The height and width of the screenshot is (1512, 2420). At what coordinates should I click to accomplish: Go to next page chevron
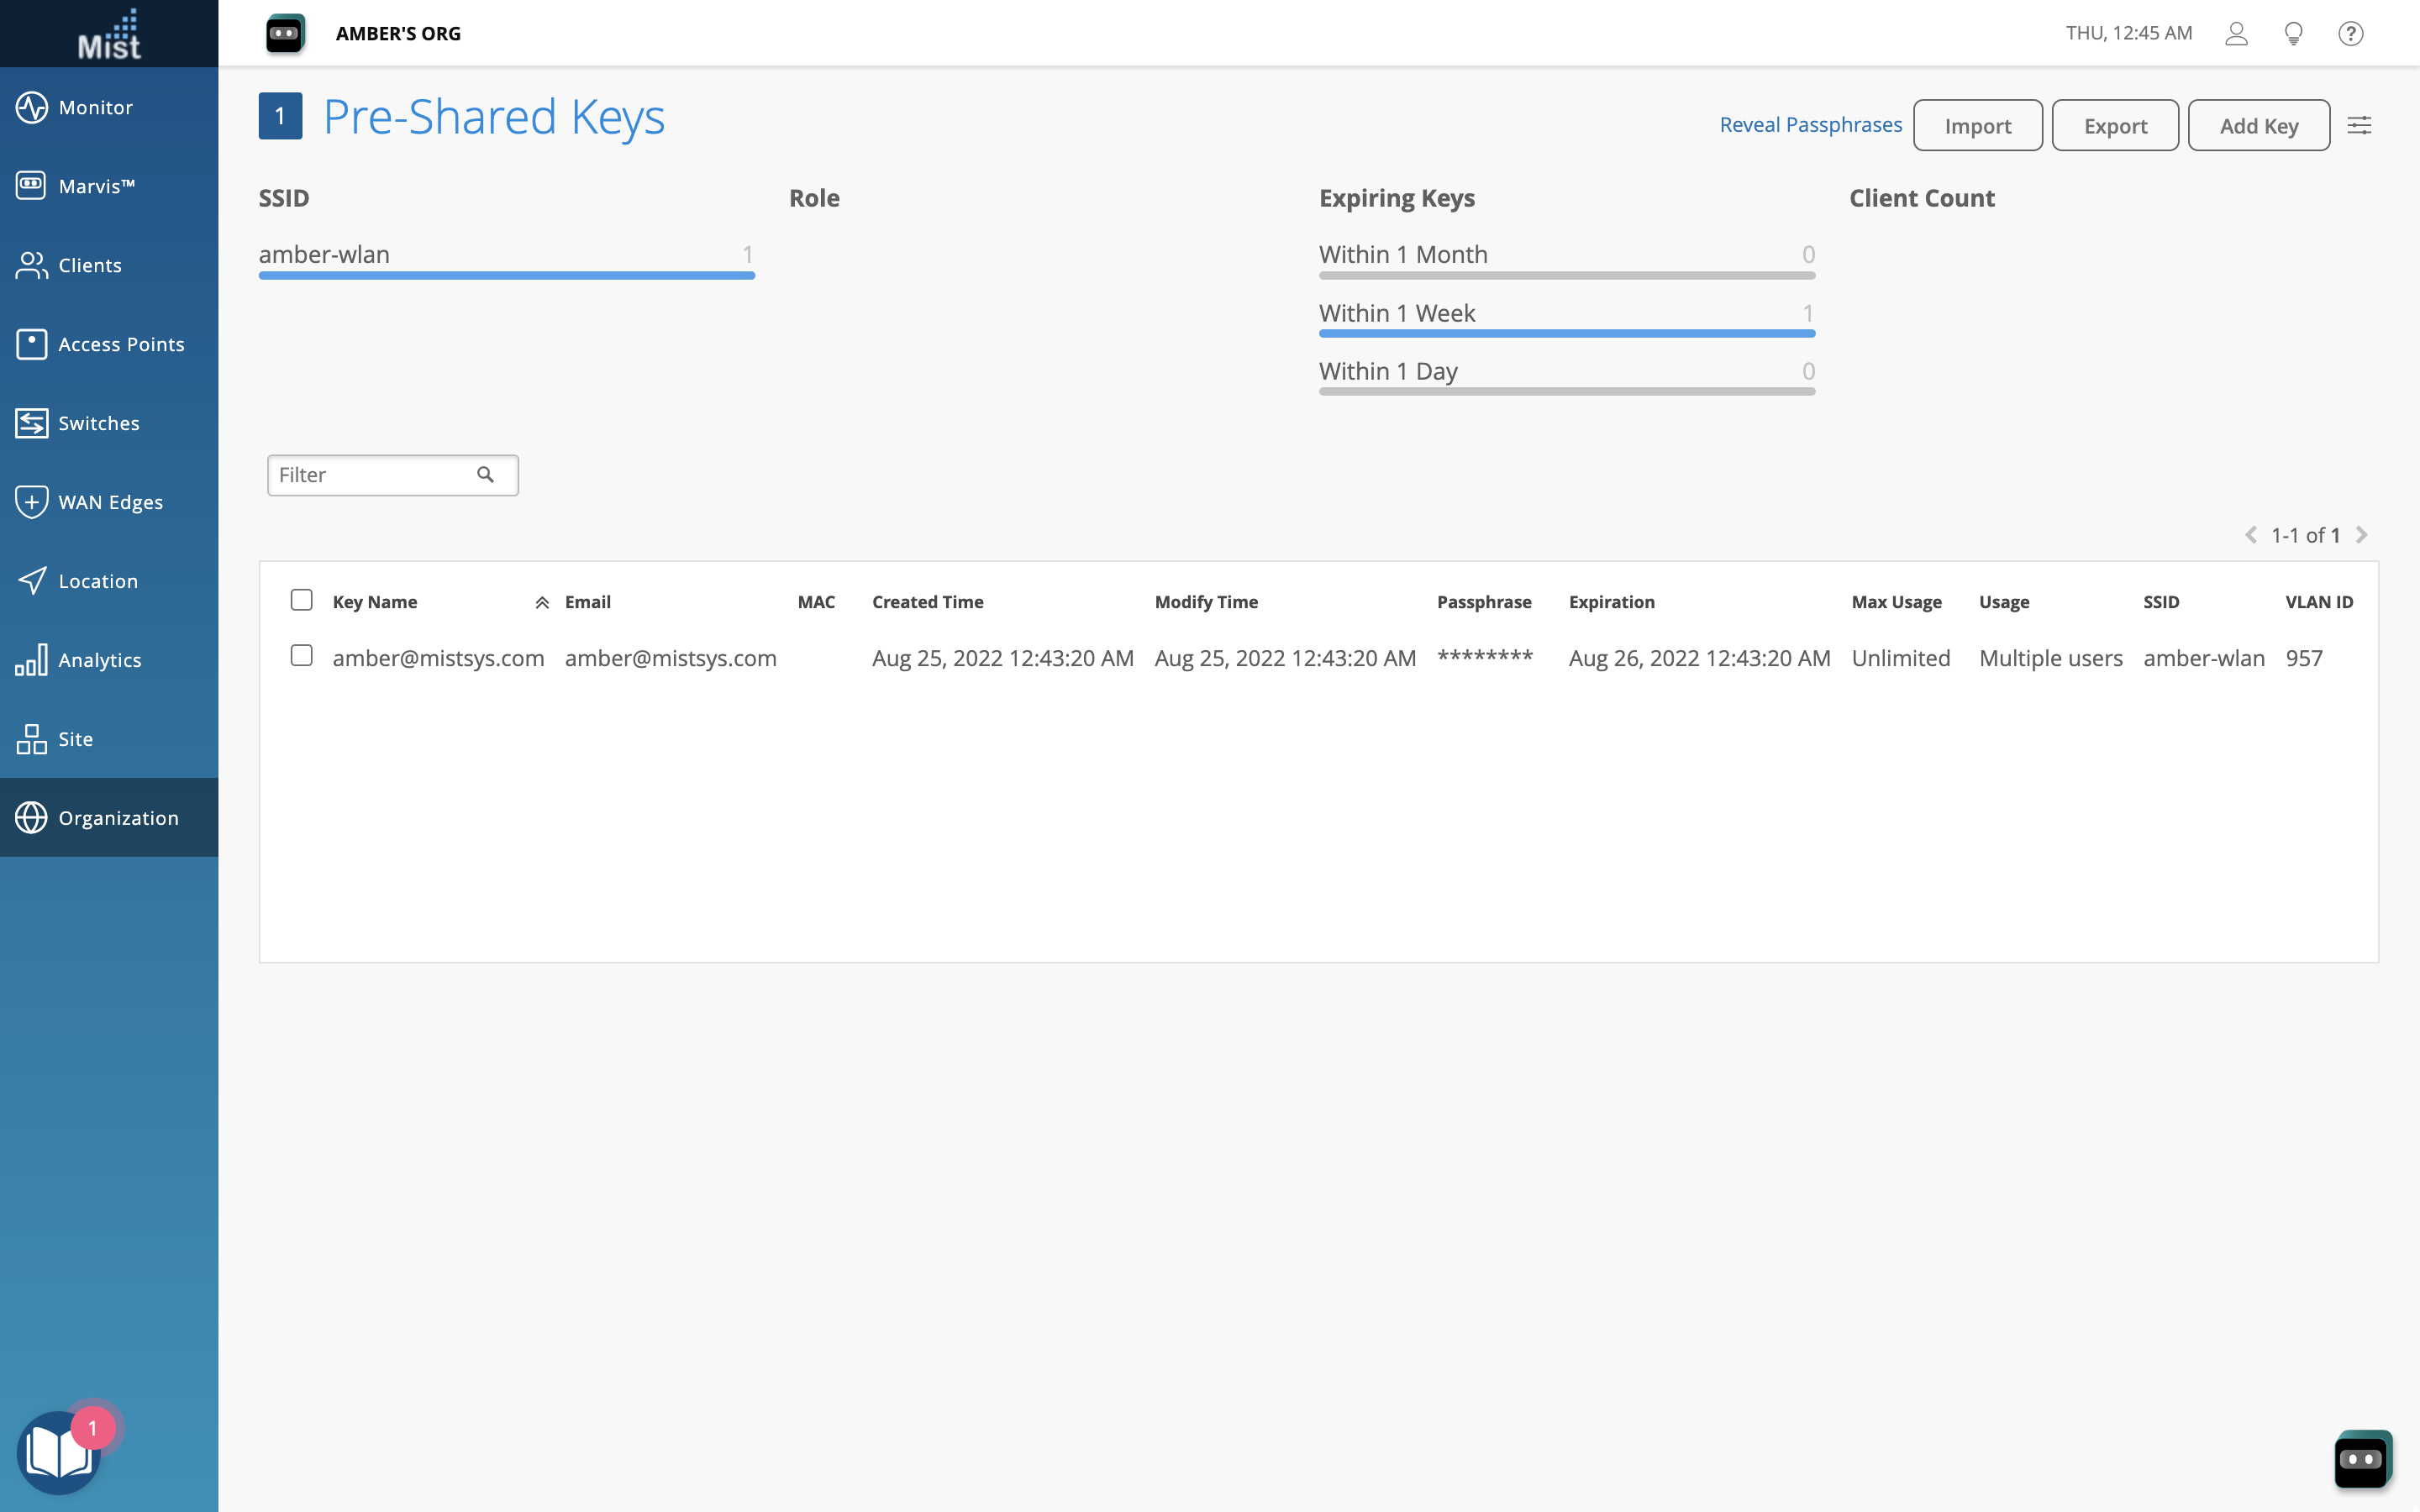click(x=2362, y=535)
